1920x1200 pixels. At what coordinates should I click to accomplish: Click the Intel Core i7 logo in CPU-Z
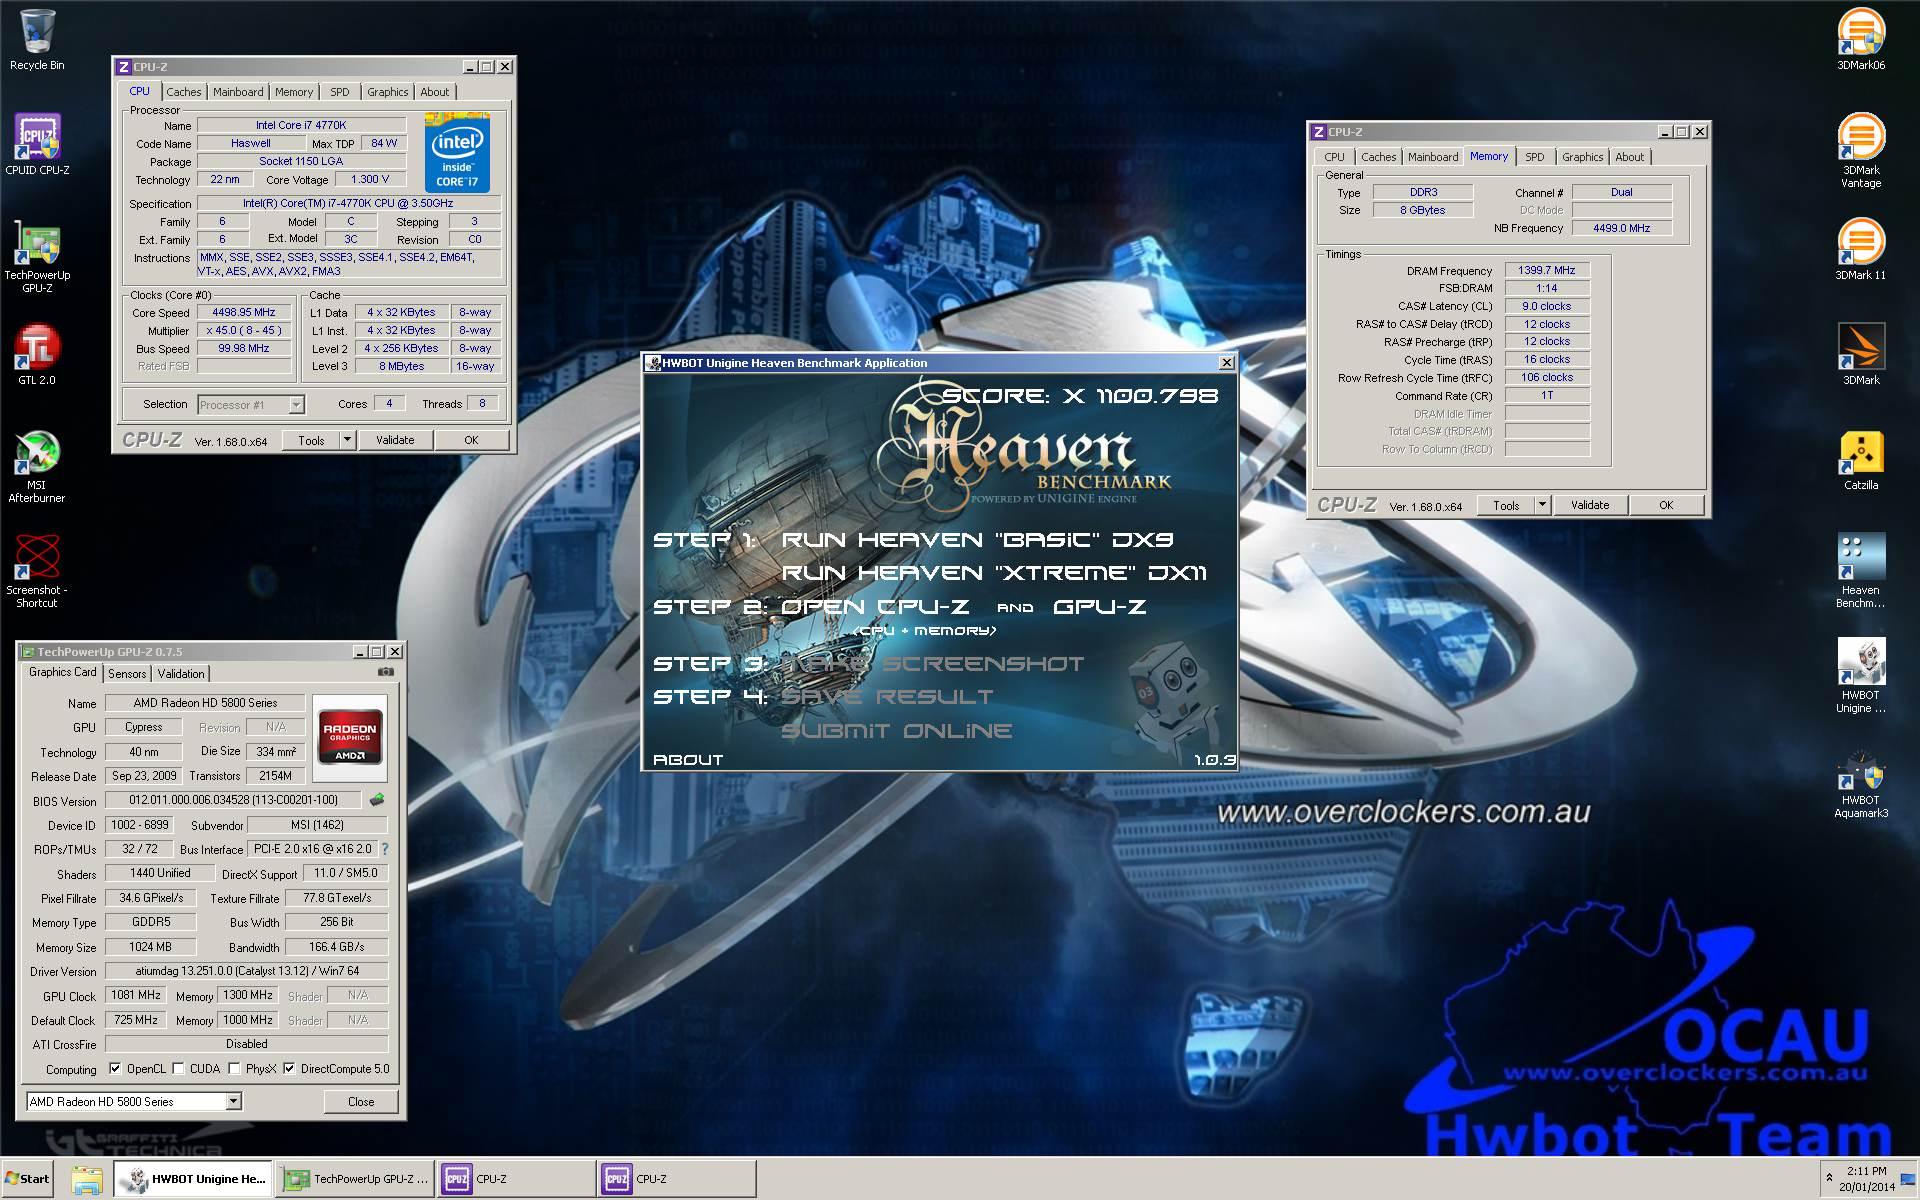pos(457,153)
